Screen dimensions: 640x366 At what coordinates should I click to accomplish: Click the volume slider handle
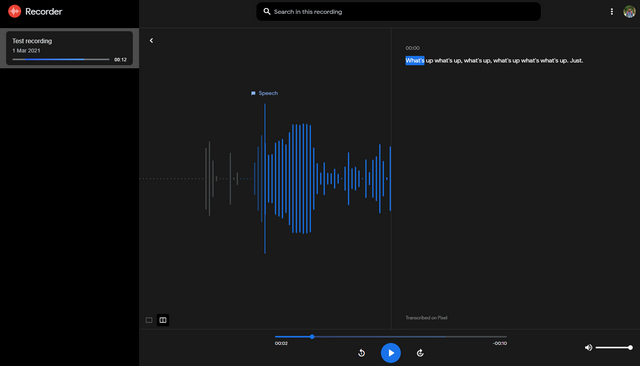(x=630, y=348)
